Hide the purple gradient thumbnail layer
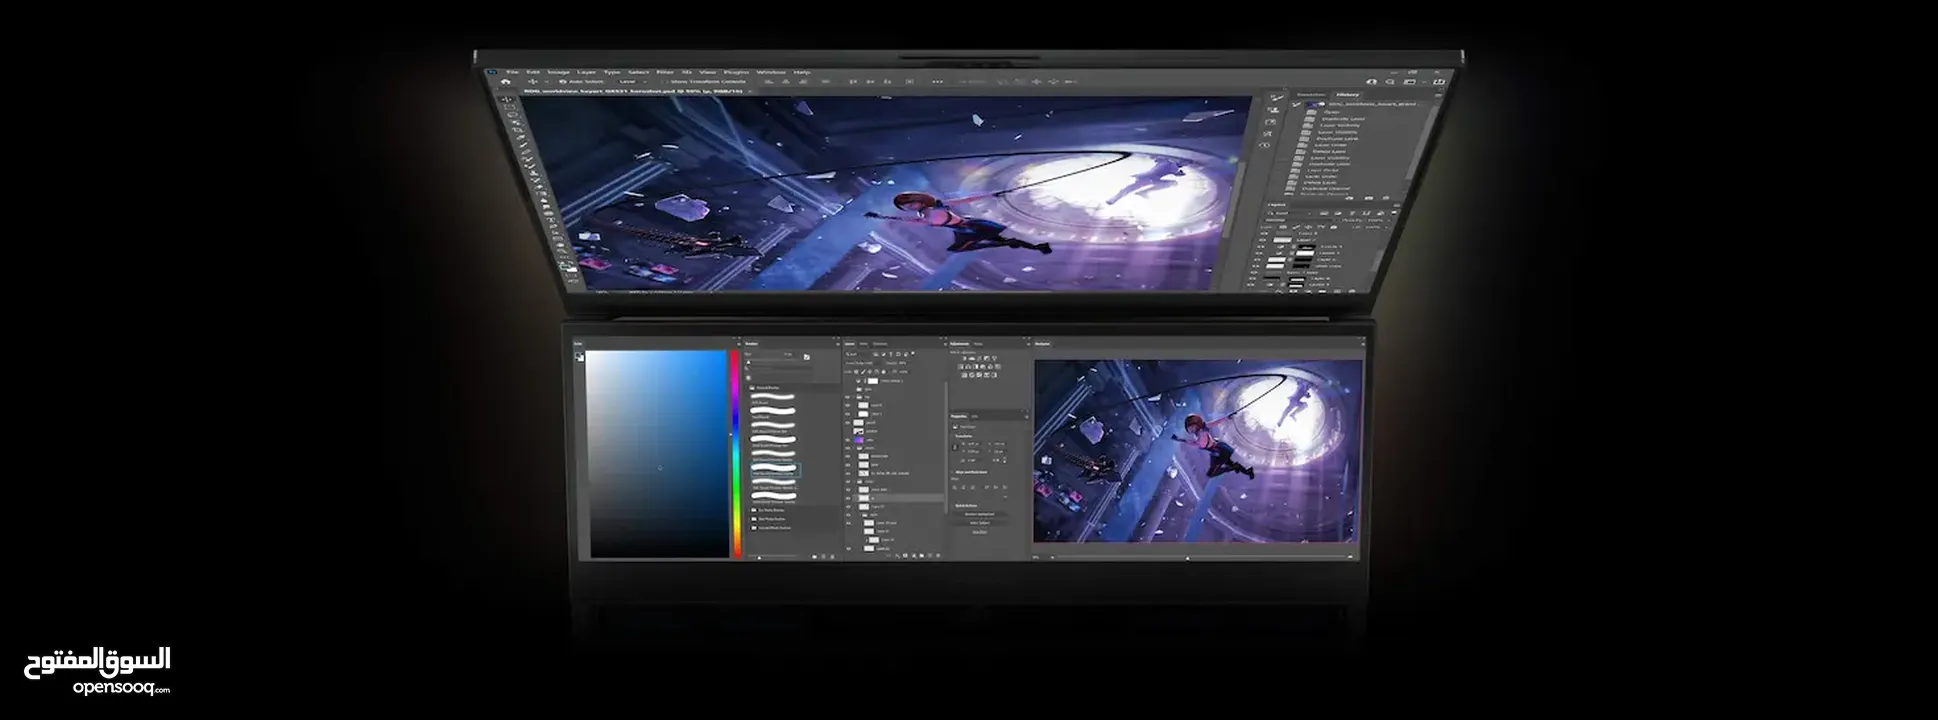 pos(848,440)
